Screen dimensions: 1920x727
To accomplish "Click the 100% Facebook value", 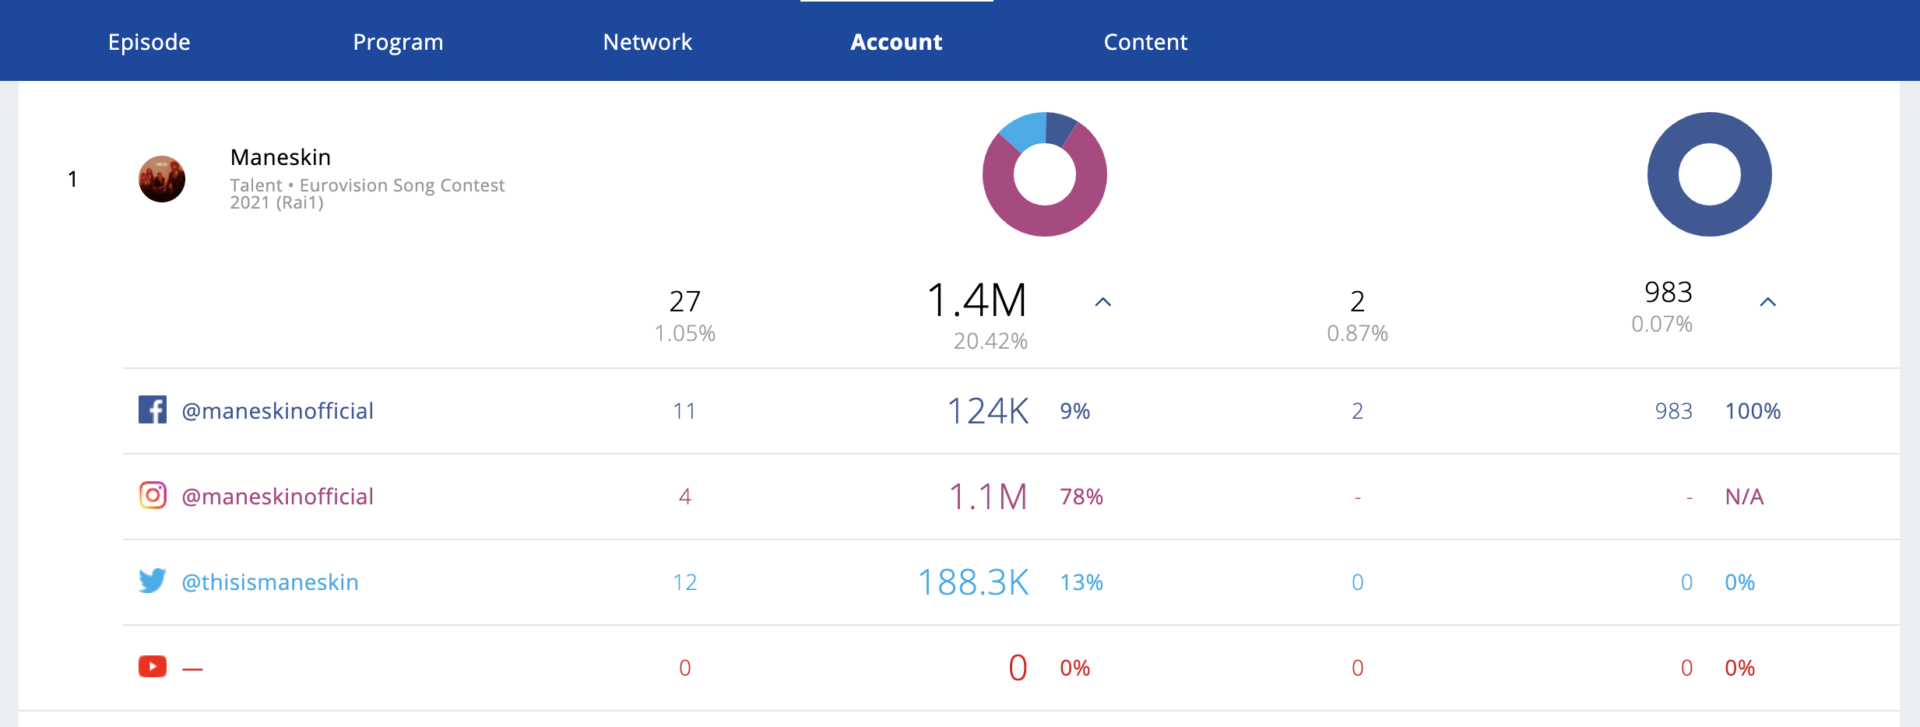I will (1752, 411).
